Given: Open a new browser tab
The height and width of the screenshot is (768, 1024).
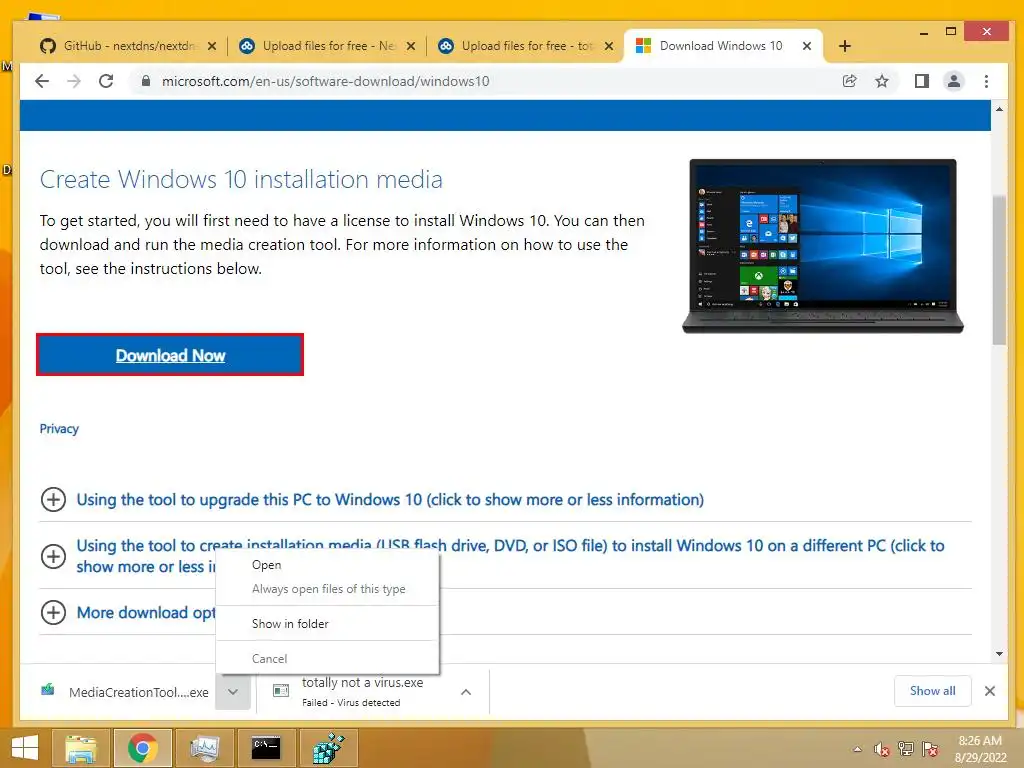Looking at the screenshot, I should (x=844, y=46).
